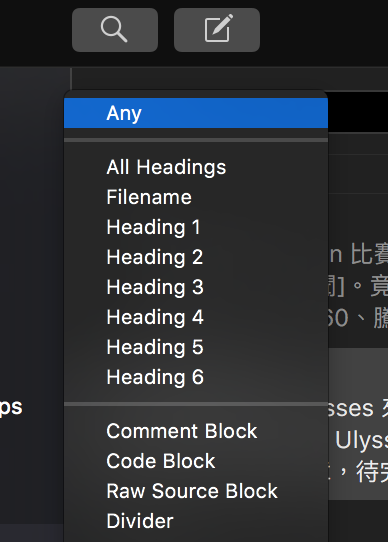
Task: Choose Comment Block in the menu
Action: (x=196, y=431)
